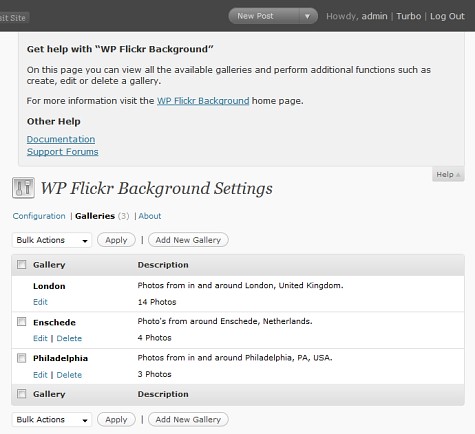Screen dimensions: 475x434
Task: Edit the London gallery
Action: tap(40, 302)
